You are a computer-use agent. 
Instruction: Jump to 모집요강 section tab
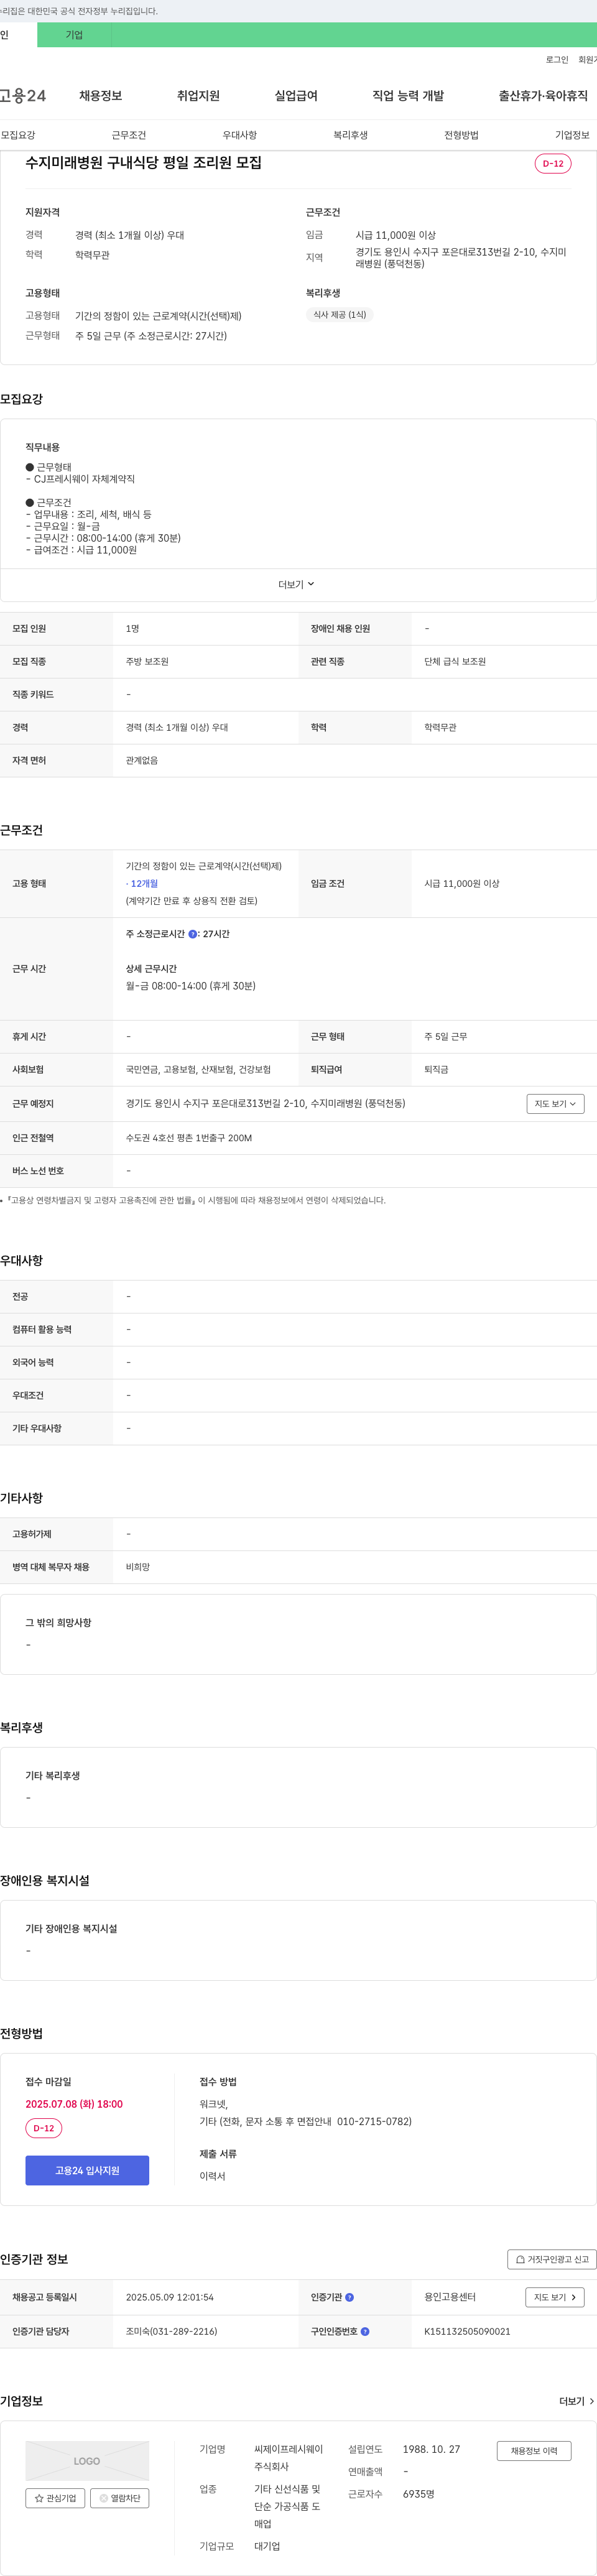18,135
